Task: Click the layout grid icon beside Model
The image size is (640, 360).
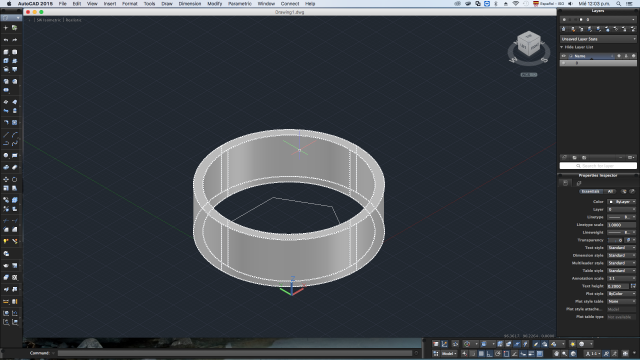Action: point(436,353)
